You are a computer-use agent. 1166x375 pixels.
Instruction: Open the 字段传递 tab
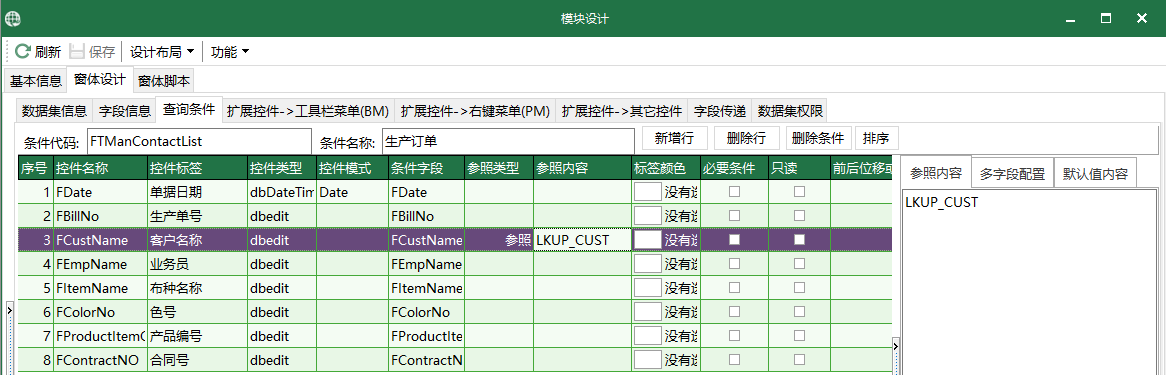tap(719, 112)
